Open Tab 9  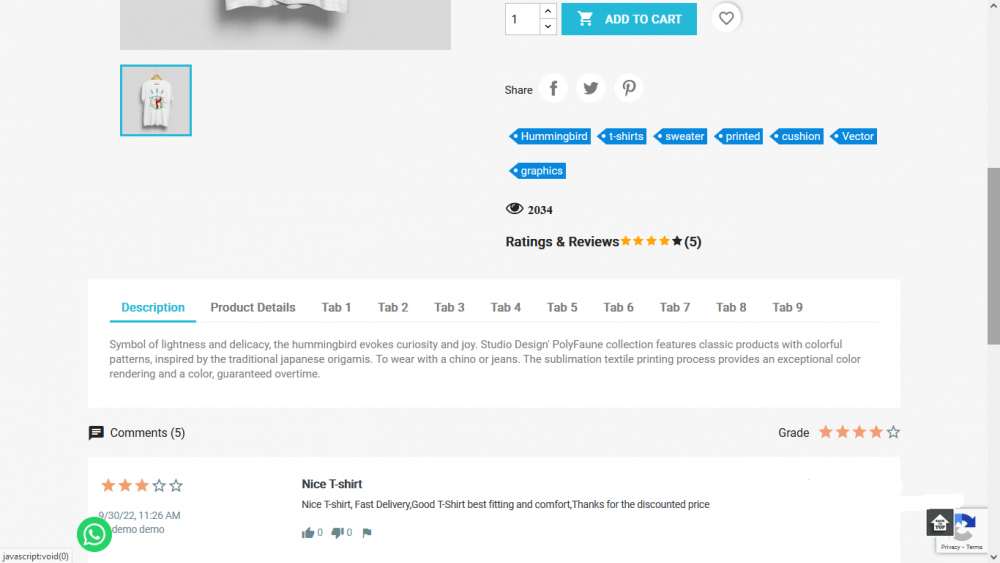[788, 307]
